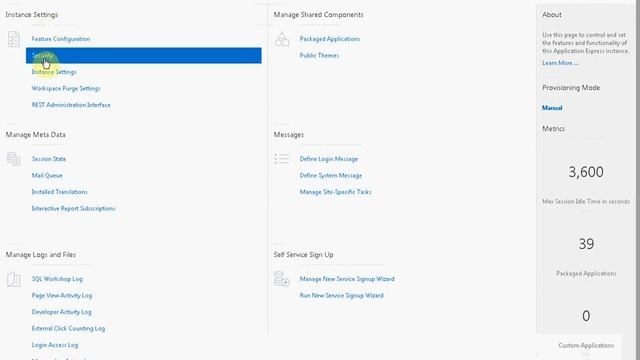Open Login Access Log

pyautogui.click(x=55, y=345)
